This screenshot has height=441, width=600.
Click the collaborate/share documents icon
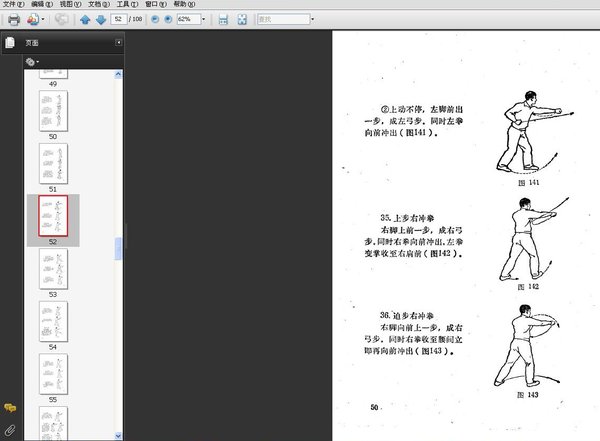point(33,19)
